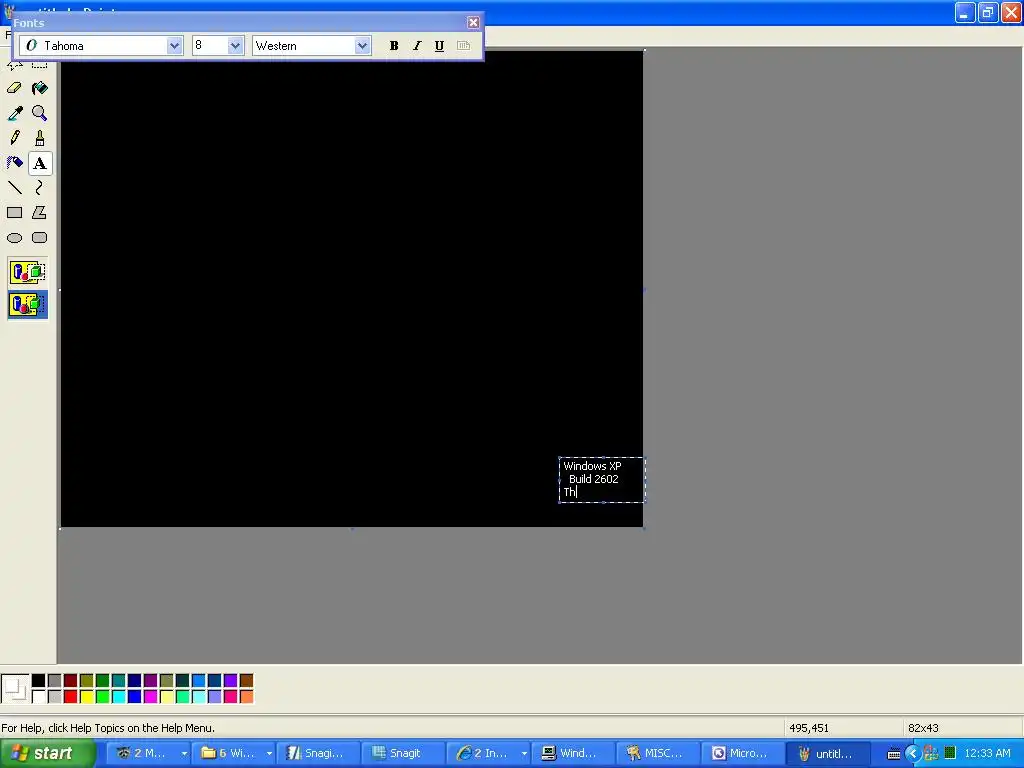Select the Fill With Color bucket tool
Screen dimensions: 1024x768
[x=39, y=88]
